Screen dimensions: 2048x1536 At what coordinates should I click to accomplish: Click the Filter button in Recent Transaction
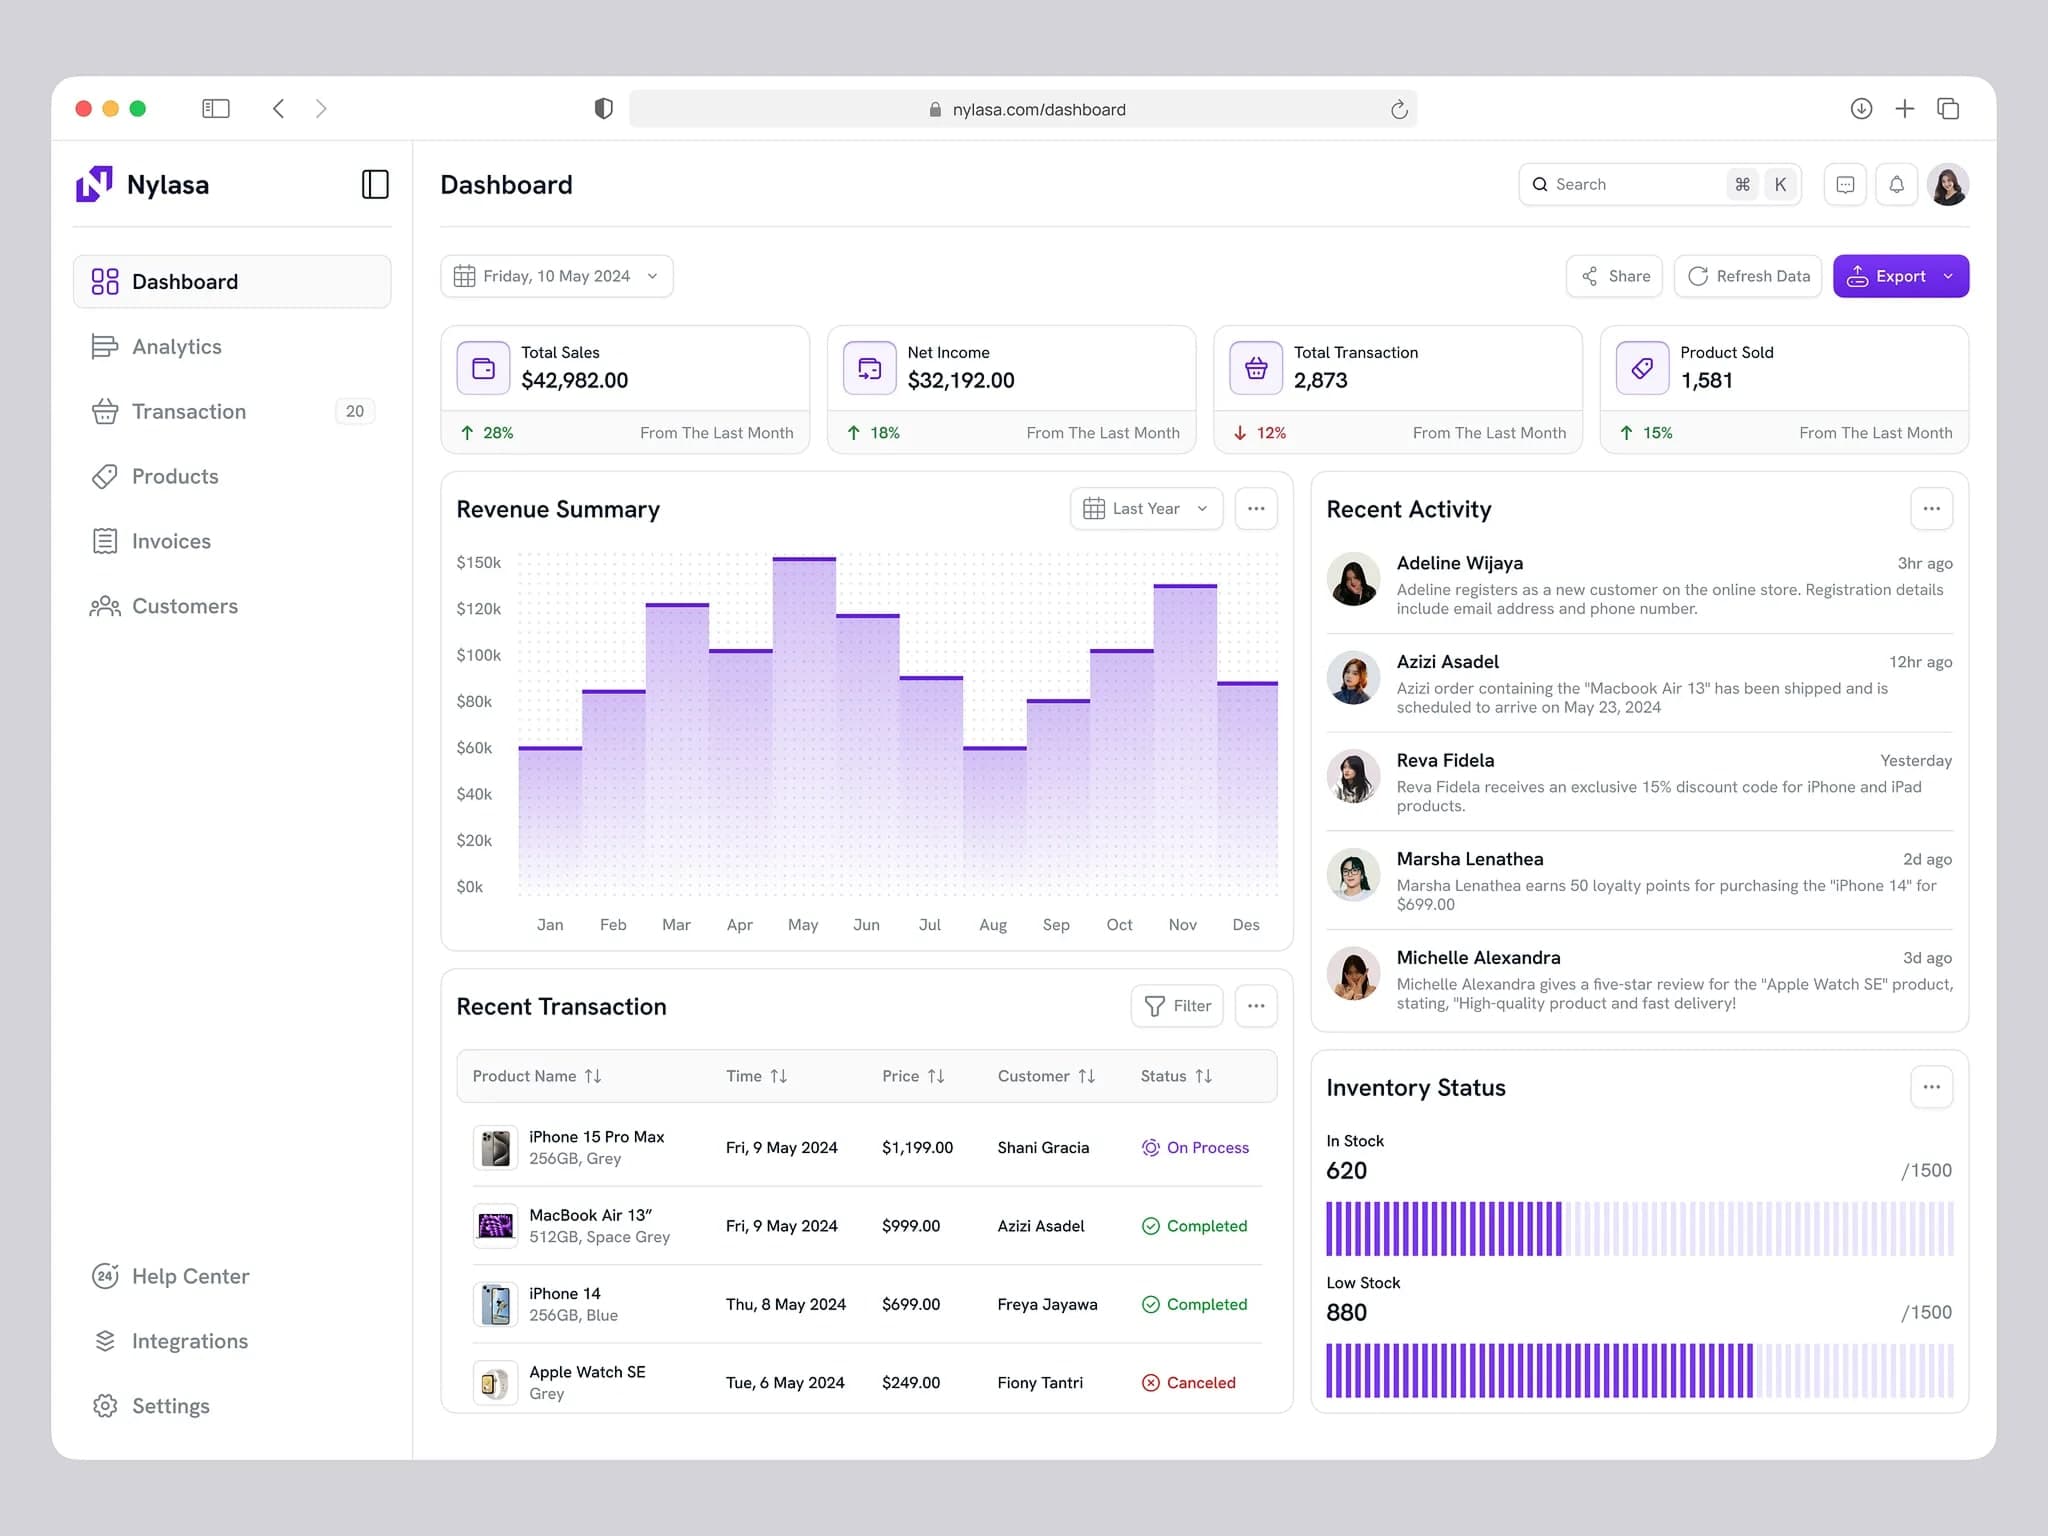[1177, 1006]
